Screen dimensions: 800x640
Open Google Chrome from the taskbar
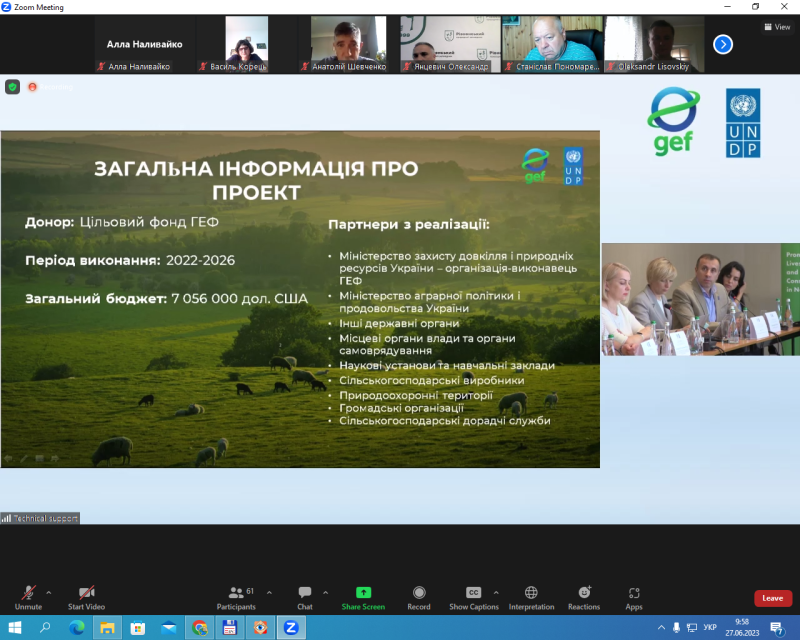click(x=200, y=628)
